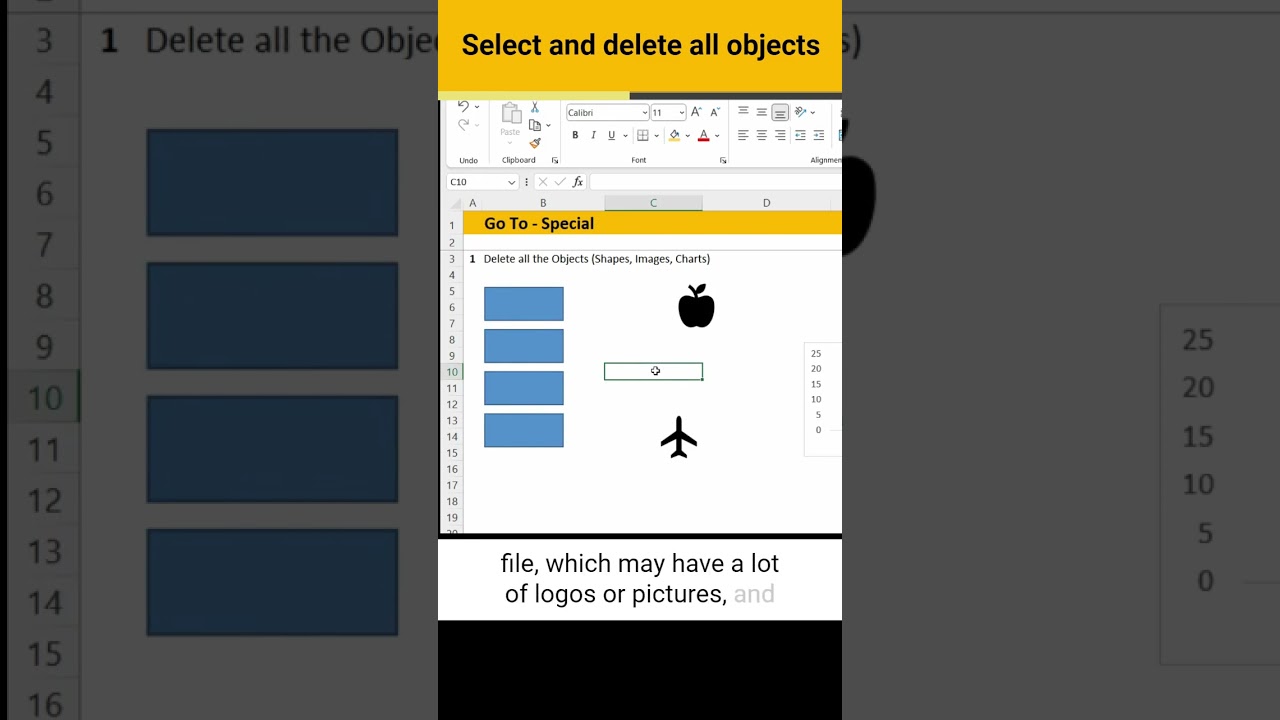Screen dimensions: 1280x720
Task: Decrease font size with smaller A icon
Action: point(714,112)
